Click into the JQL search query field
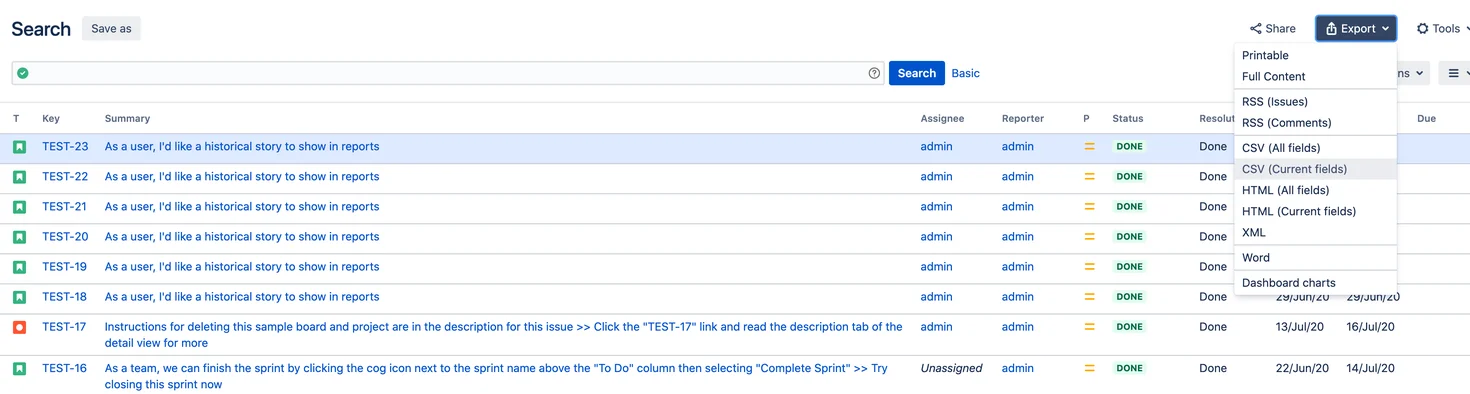This screenshot has width=1470, height=394. pos(448,73)
